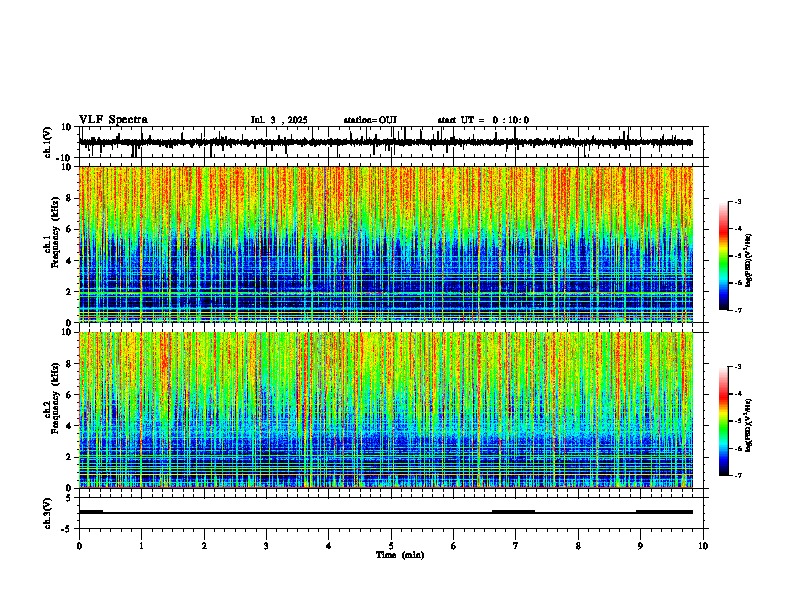The width and height of the screenshot is (792, 612).
Task: Click the "8" frequency tick on ch.1 spectrogram
Action: 70,198
